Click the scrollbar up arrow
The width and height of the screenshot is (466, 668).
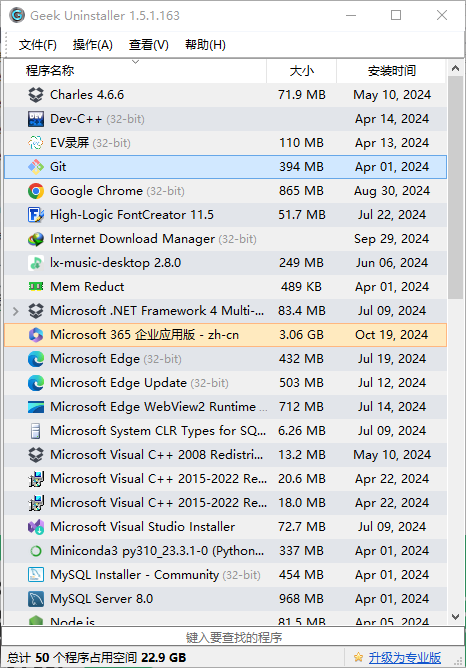pos(455,68)
